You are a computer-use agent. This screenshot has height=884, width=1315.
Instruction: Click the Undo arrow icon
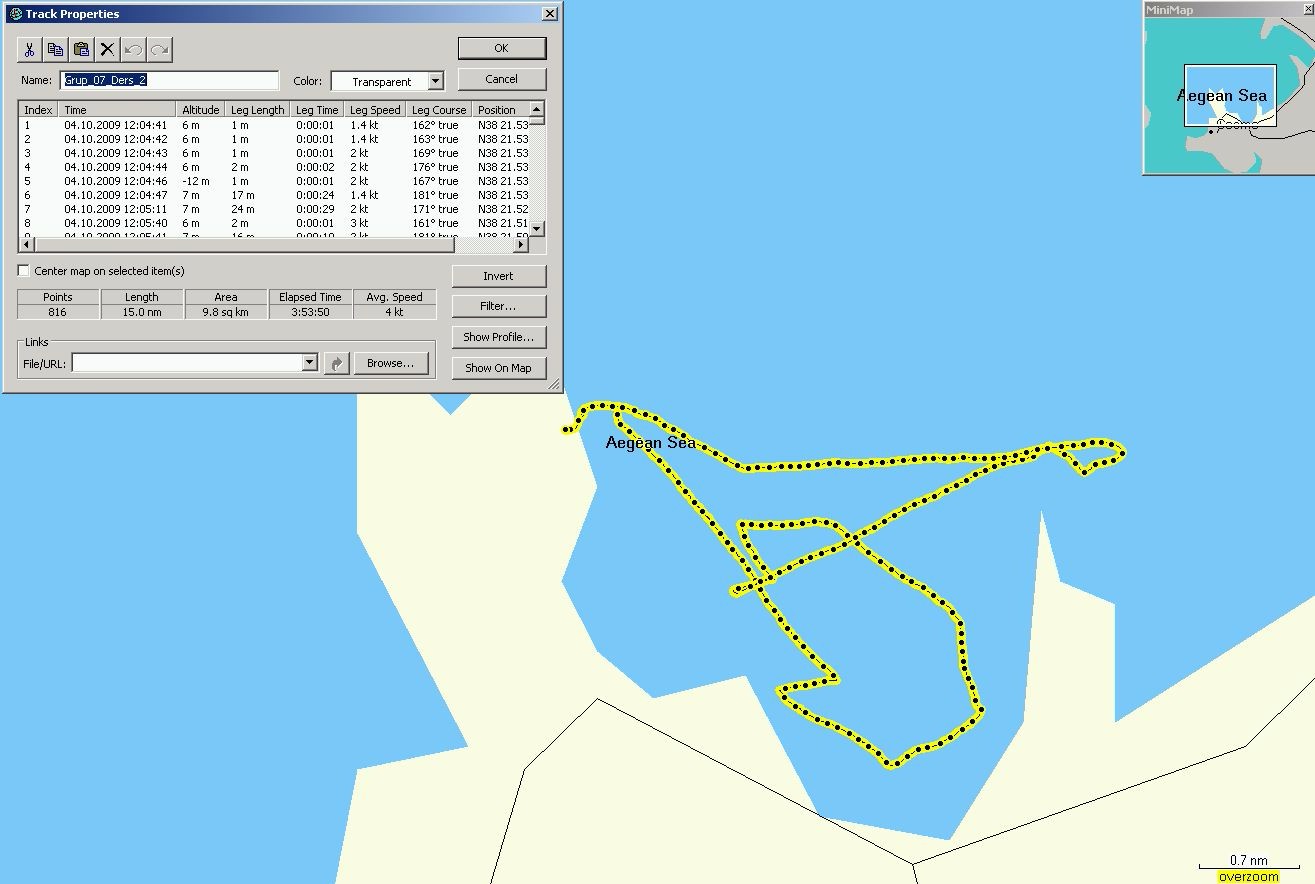point(134,49)
